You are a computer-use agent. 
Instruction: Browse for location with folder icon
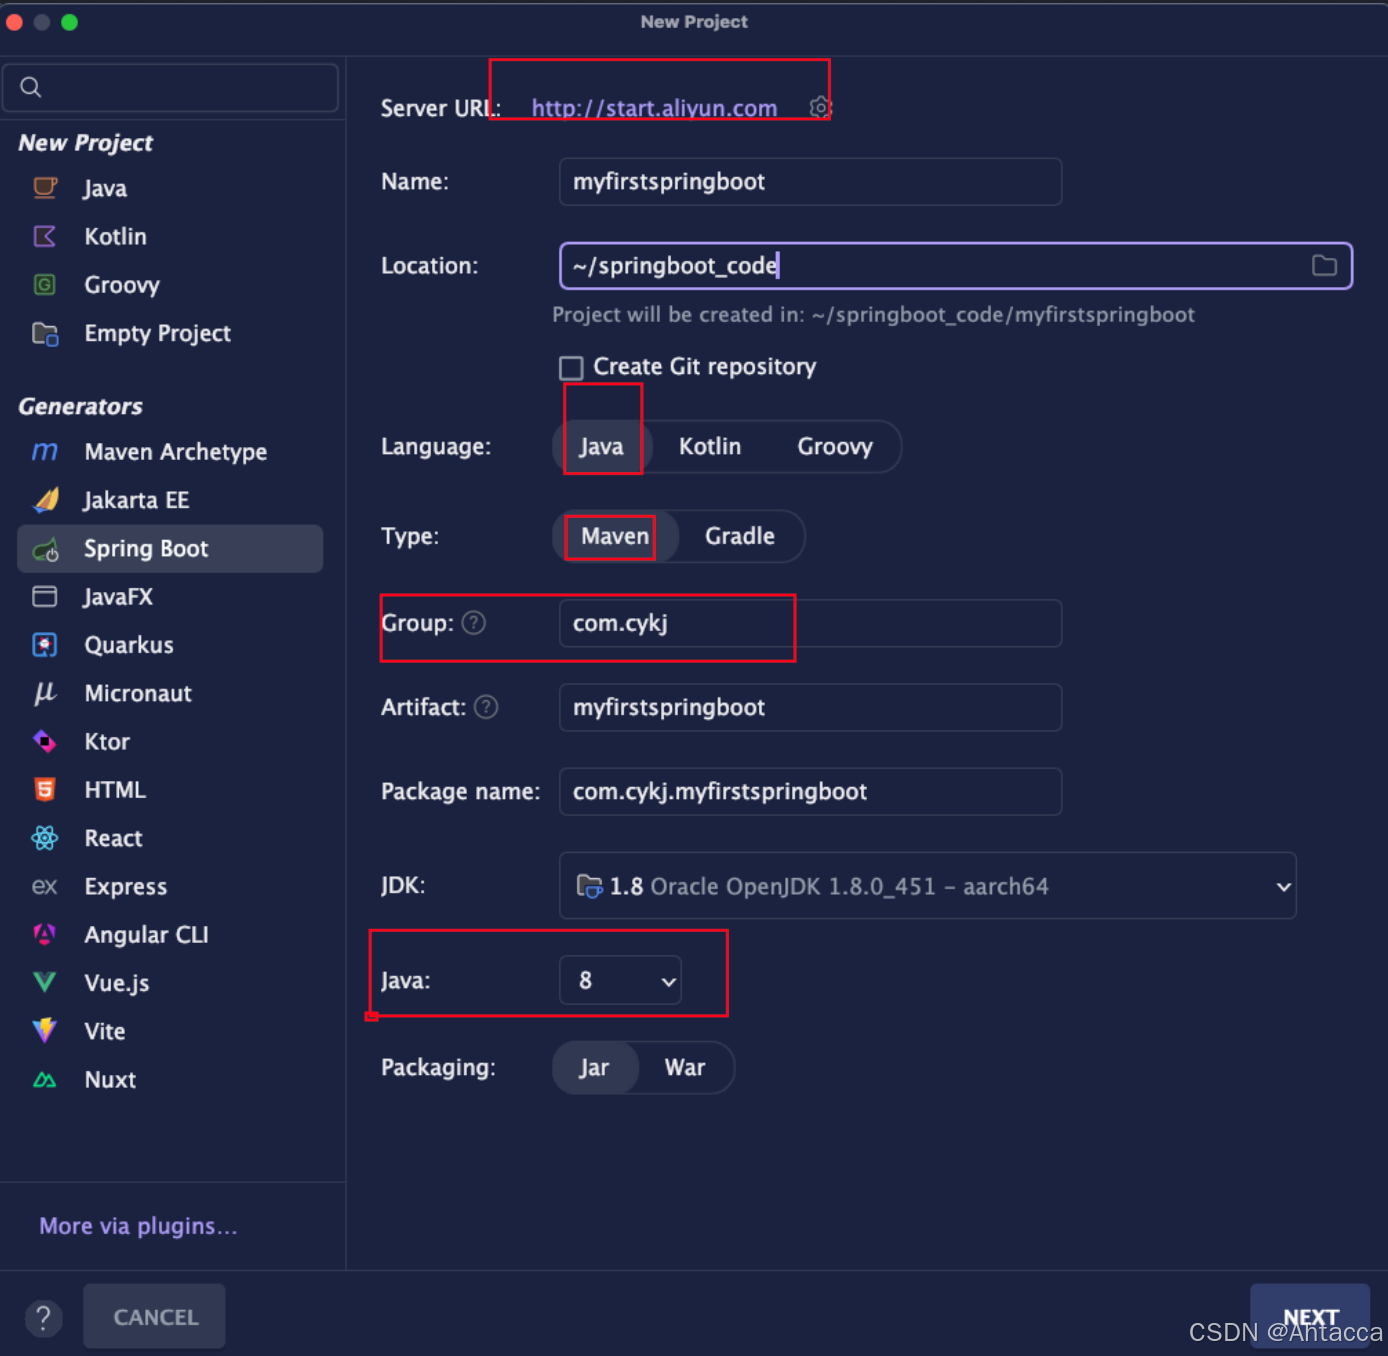pyautogui.click(x=1324, y=265)
